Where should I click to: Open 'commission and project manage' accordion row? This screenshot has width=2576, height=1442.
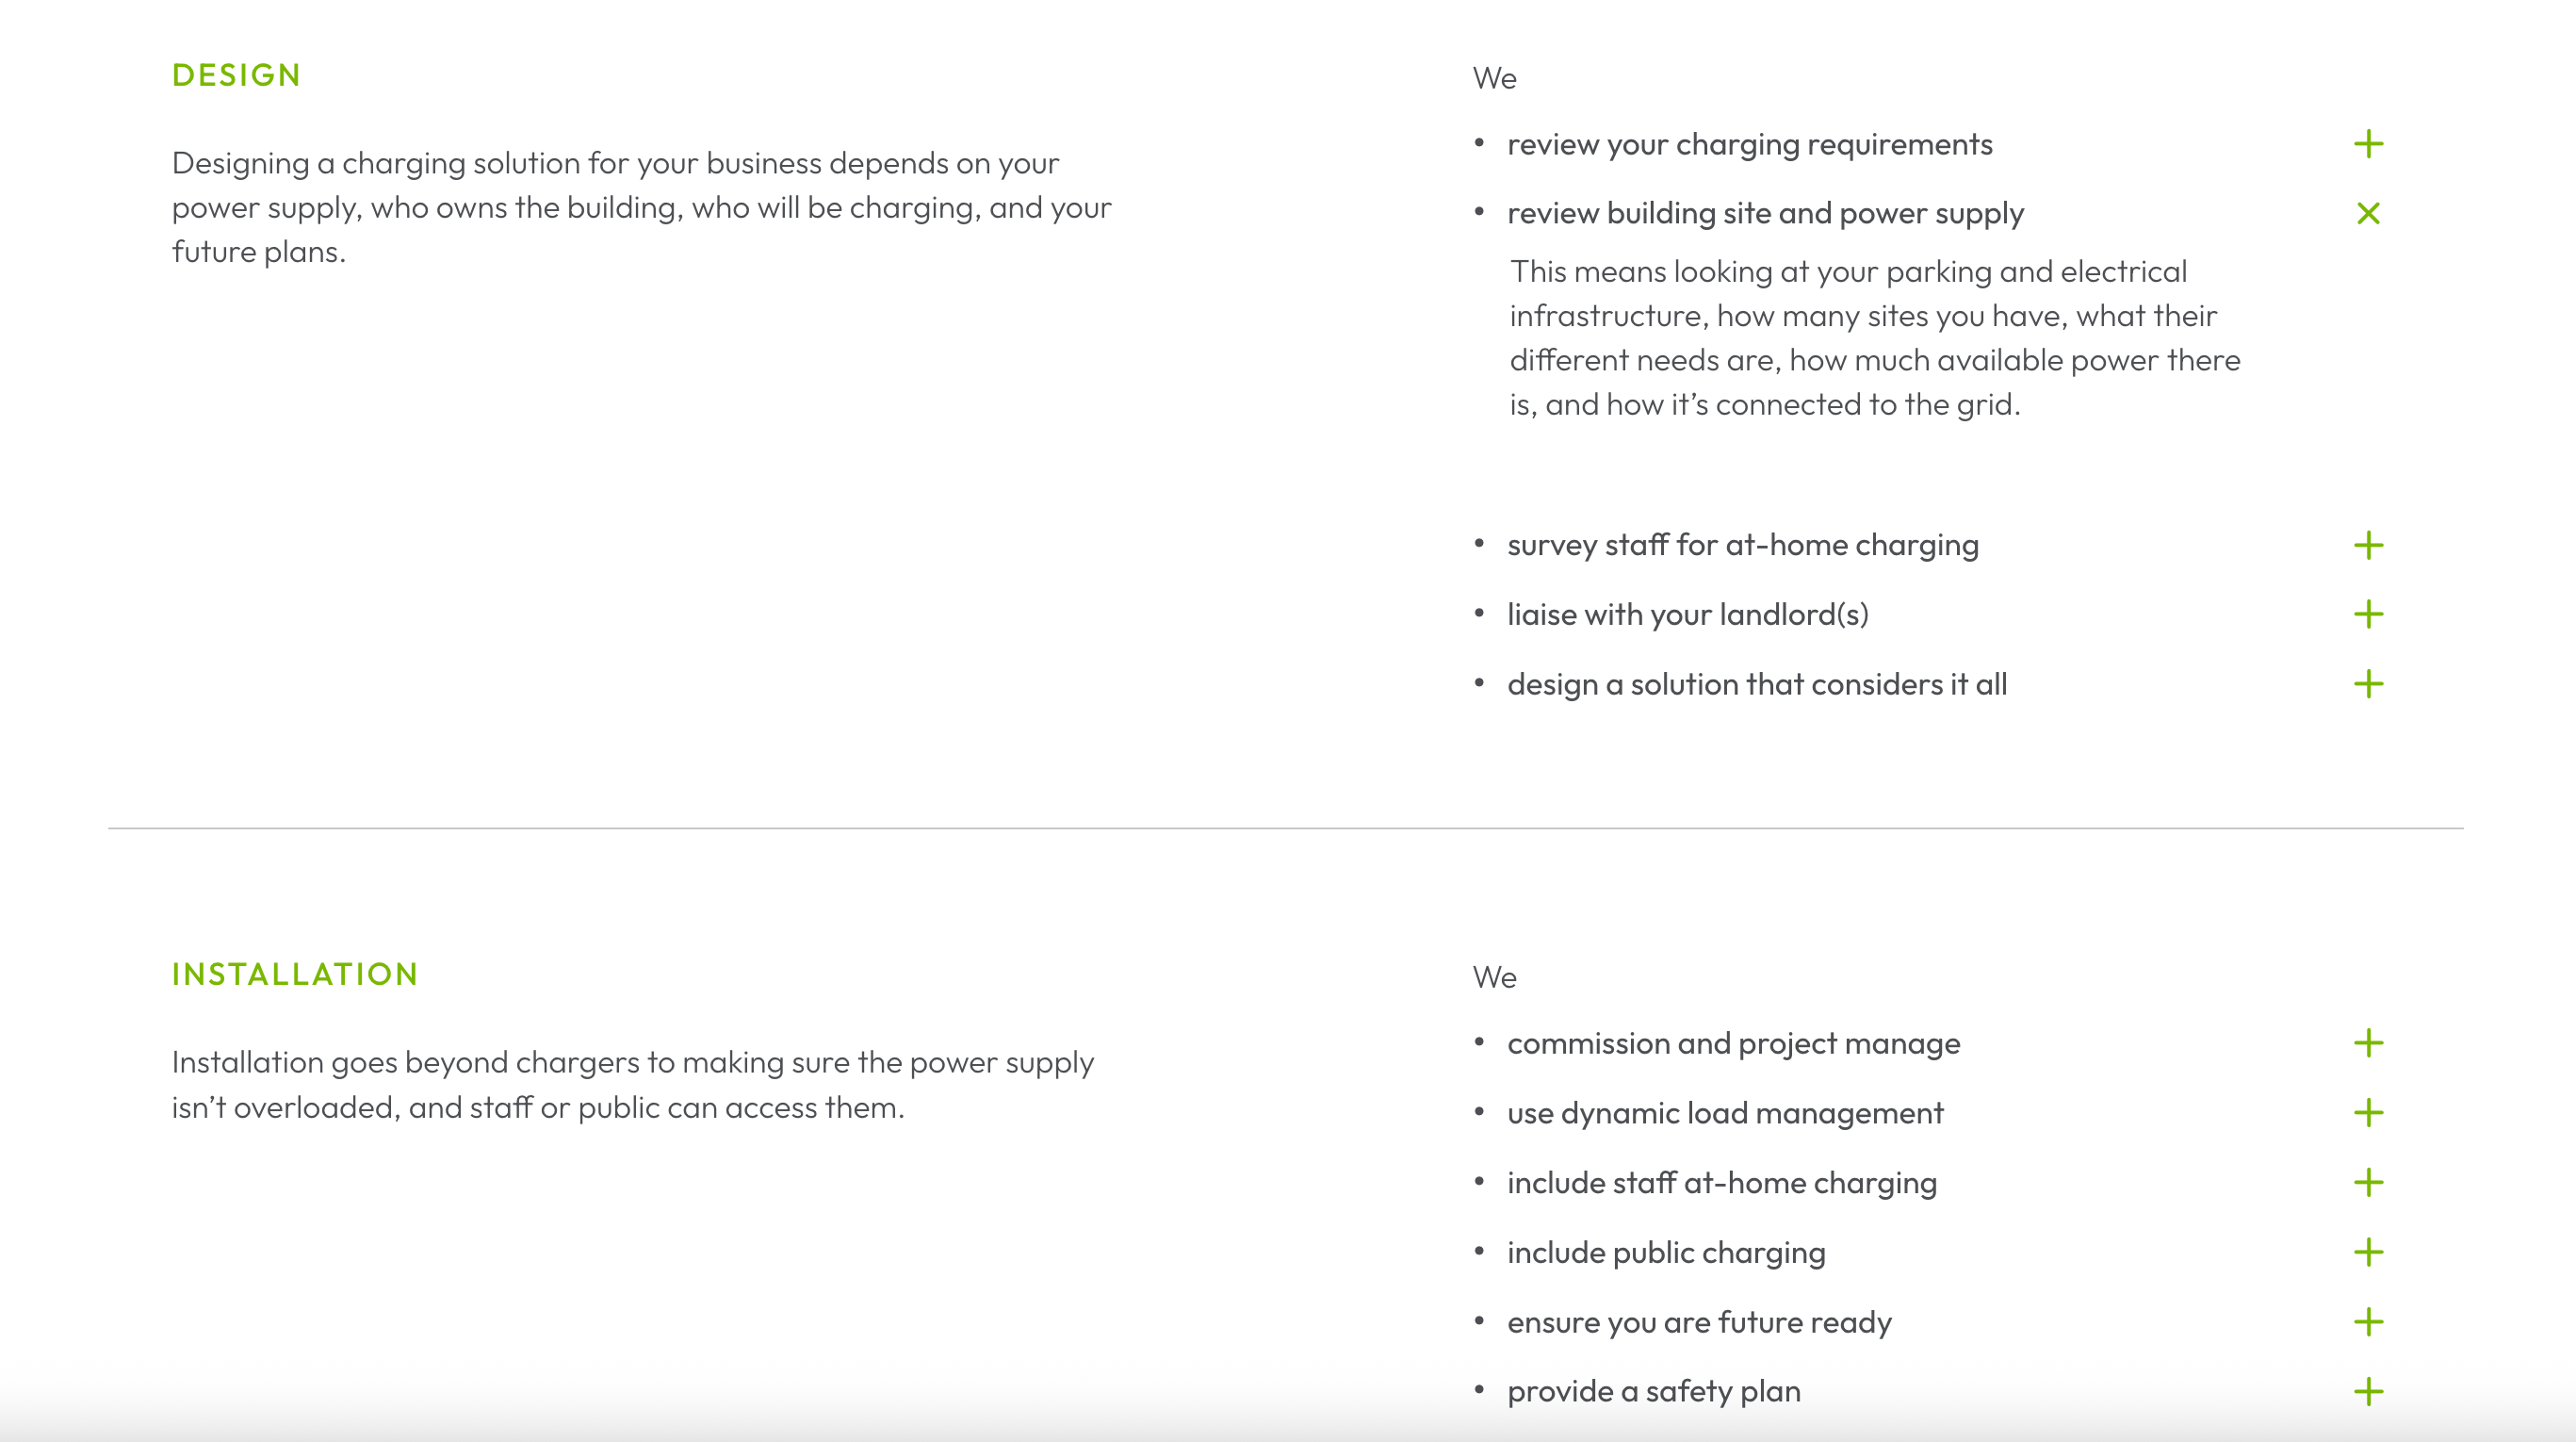(1733, 1043)
